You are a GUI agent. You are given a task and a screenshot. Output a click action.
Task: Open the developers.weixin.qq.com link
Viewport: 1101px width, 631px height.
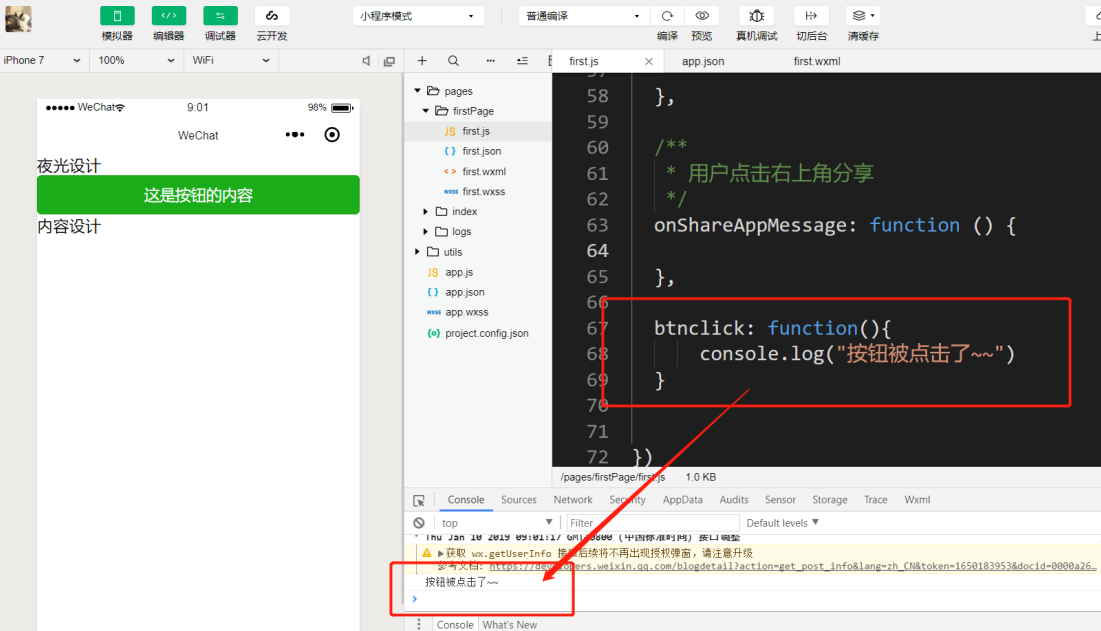[x=792, y=566]
